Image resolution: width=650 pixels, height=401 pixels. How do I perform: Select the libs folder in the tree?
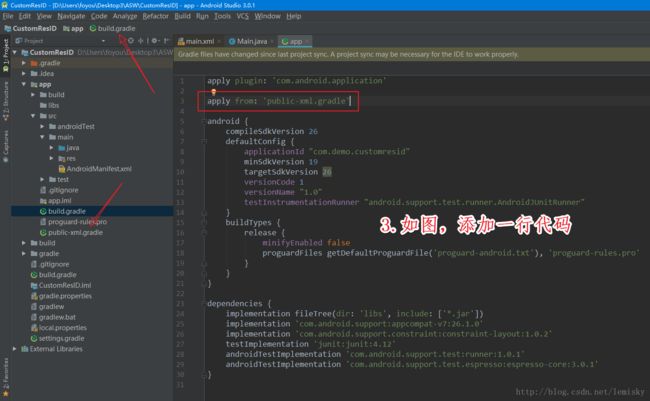tap(49, 105)
